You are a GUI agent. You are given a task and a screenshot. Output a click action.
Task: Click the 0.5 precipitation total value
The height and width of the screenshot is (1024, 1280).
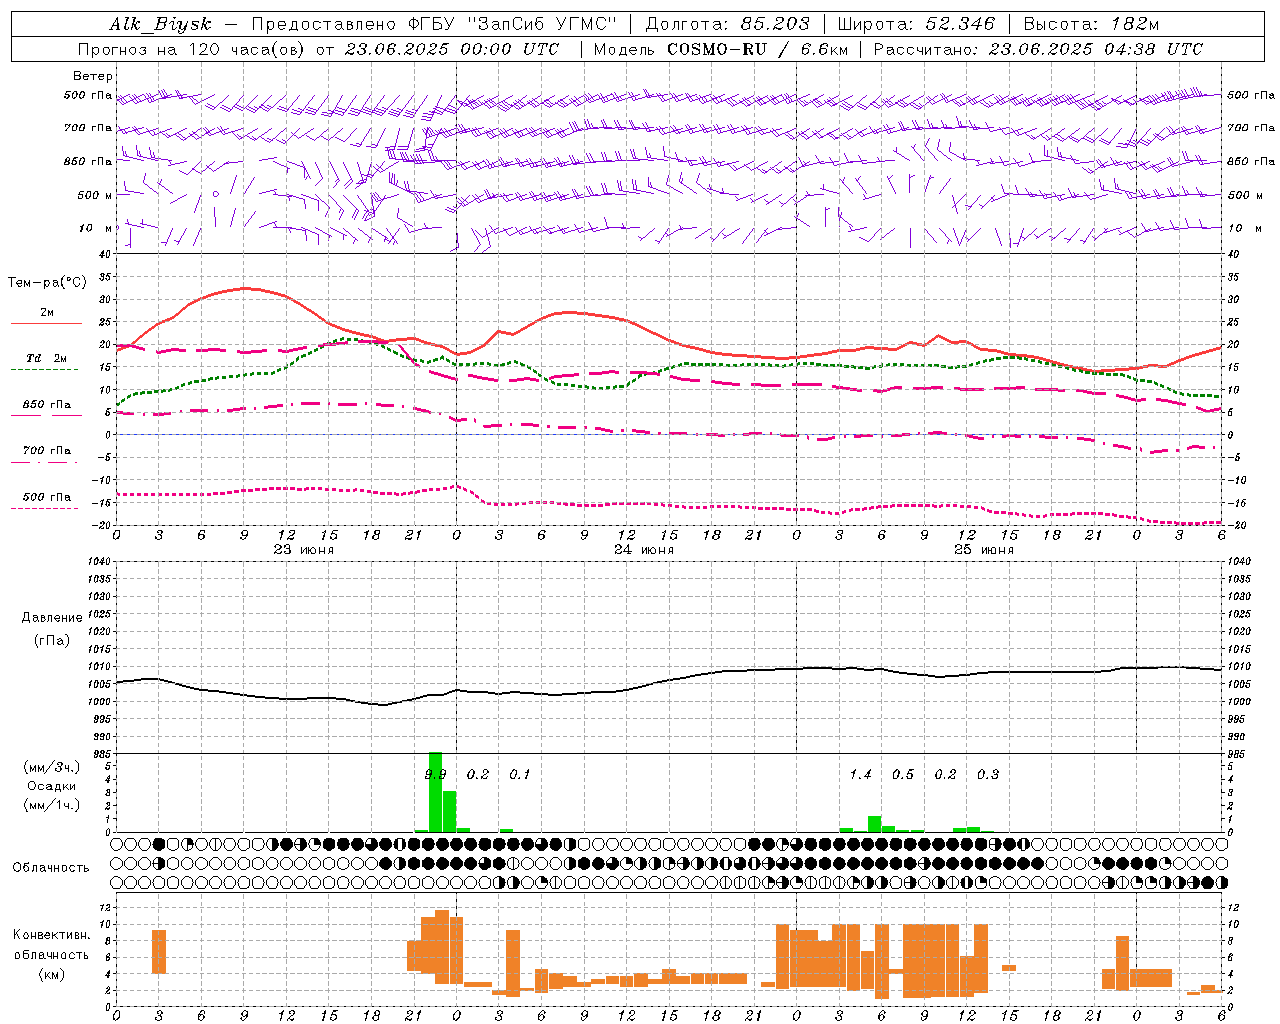(902, 774)
